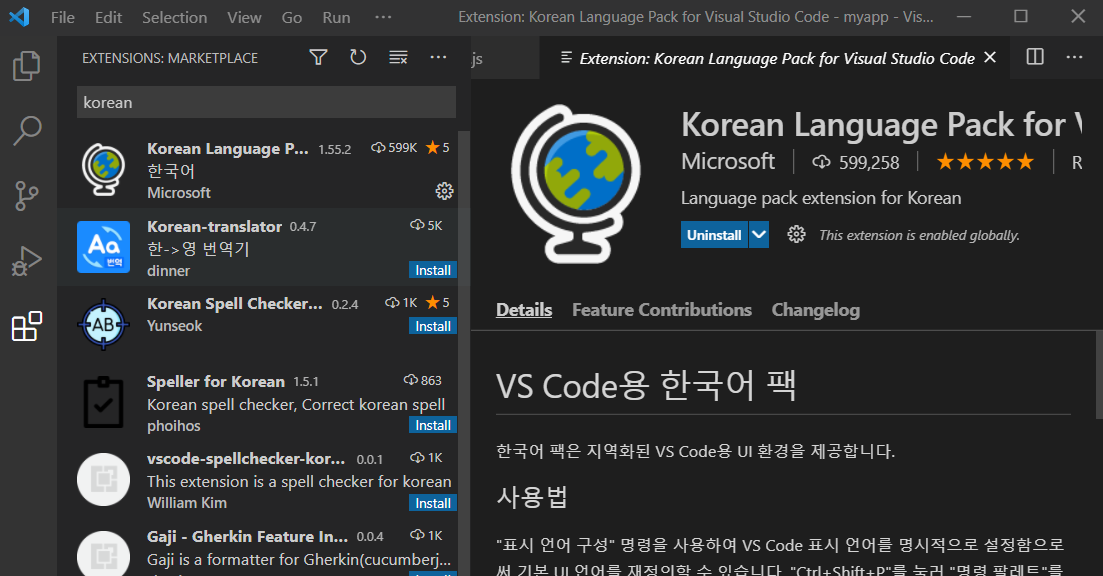Screen dimensions: 1103x576
Task: Minimize the VS Code window
Action: pyautogui.click(x=964, y=16)
